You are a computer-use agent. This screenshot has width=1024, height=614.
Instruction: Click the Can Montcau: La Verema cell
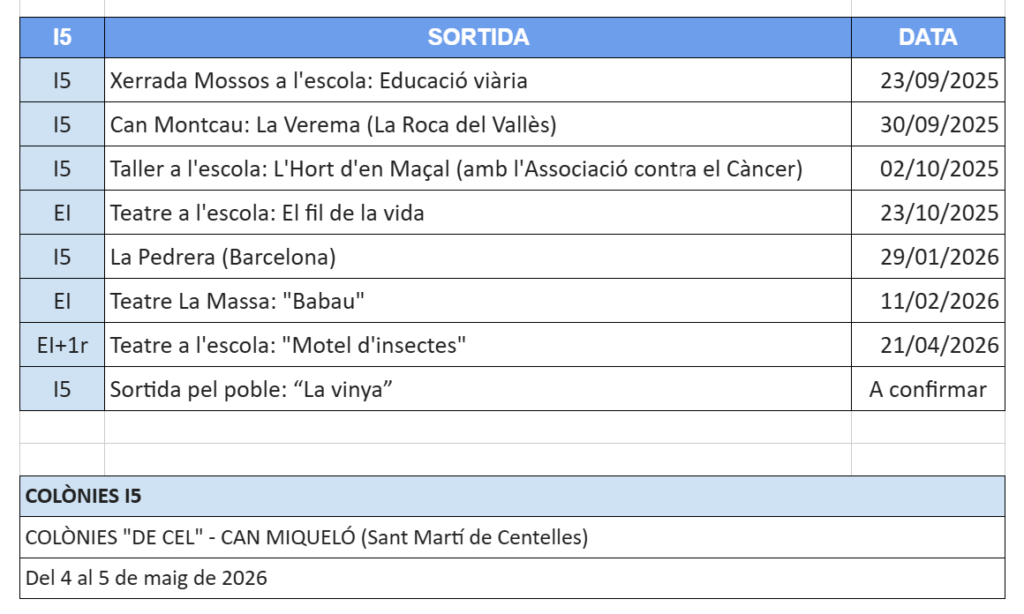(x=333, y=125)
